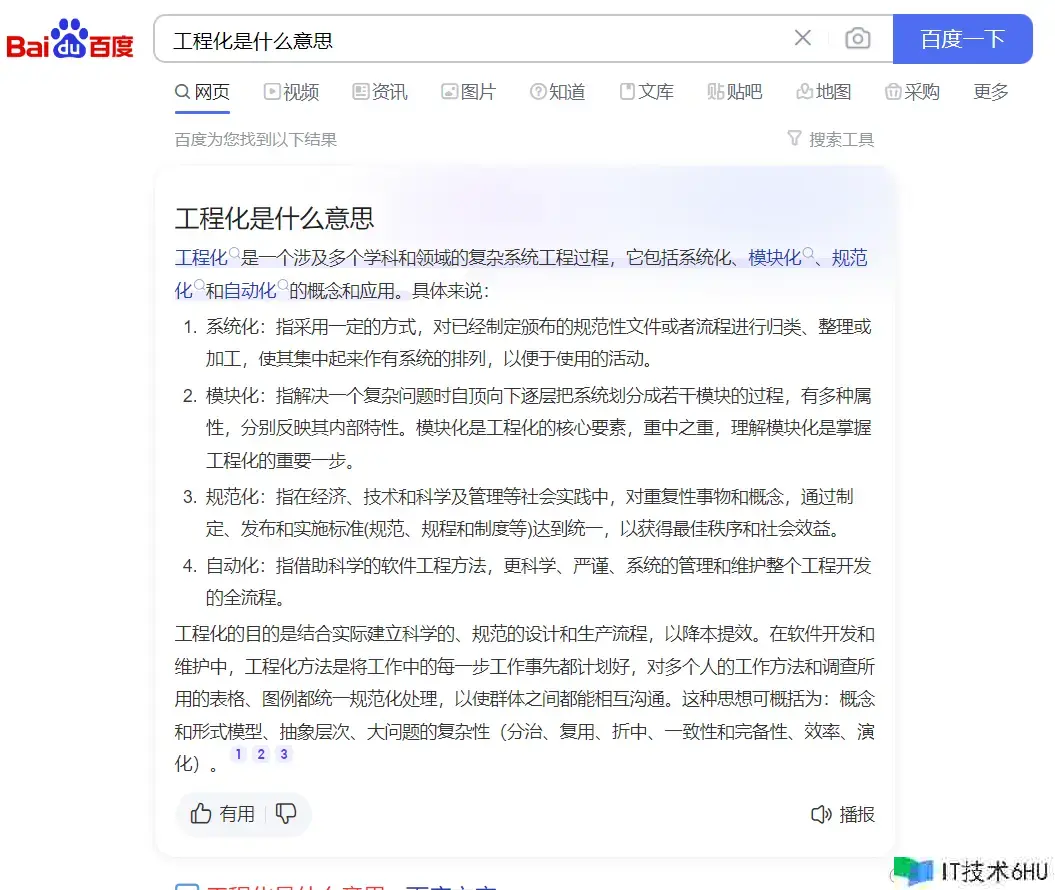
Task: Click inside the search input field
Action: point(470,40)
